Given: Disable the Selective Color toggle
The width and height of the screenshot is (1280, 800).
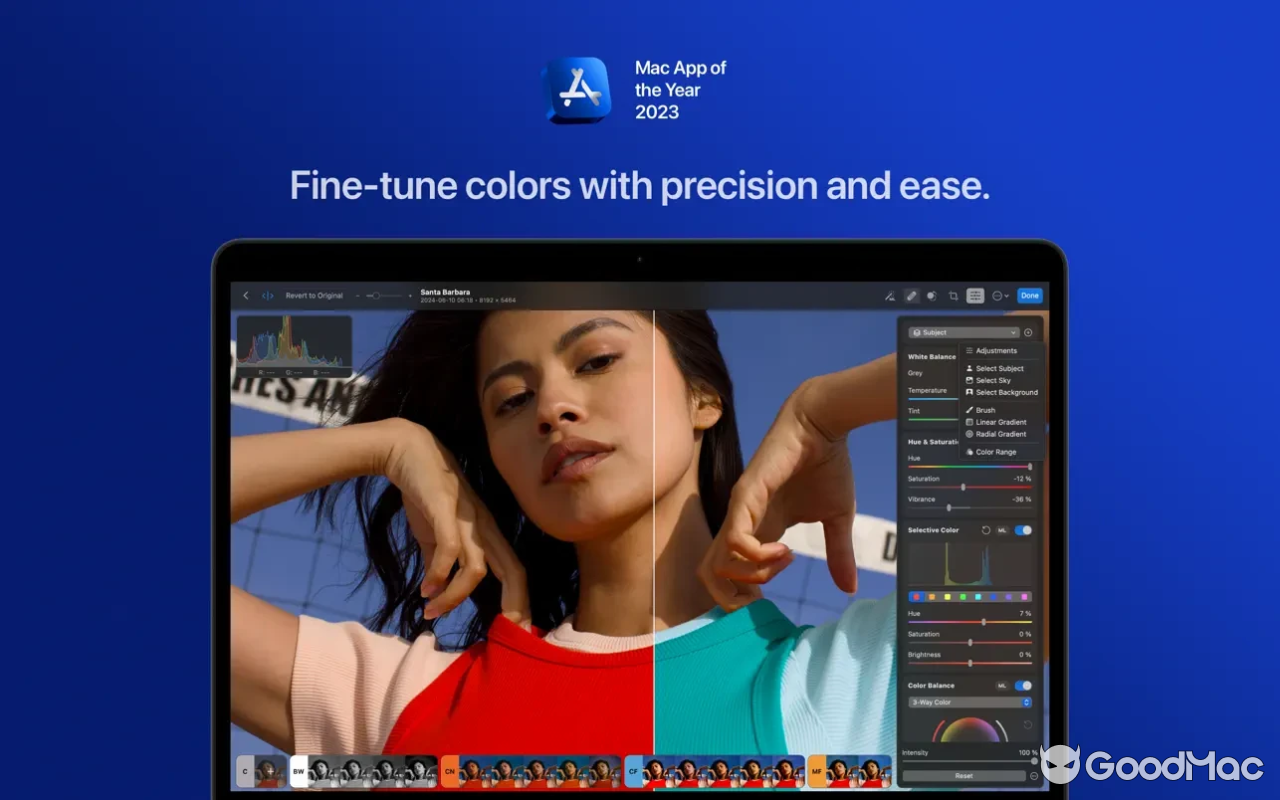Looking at the screenshot, I should 1022,530.
